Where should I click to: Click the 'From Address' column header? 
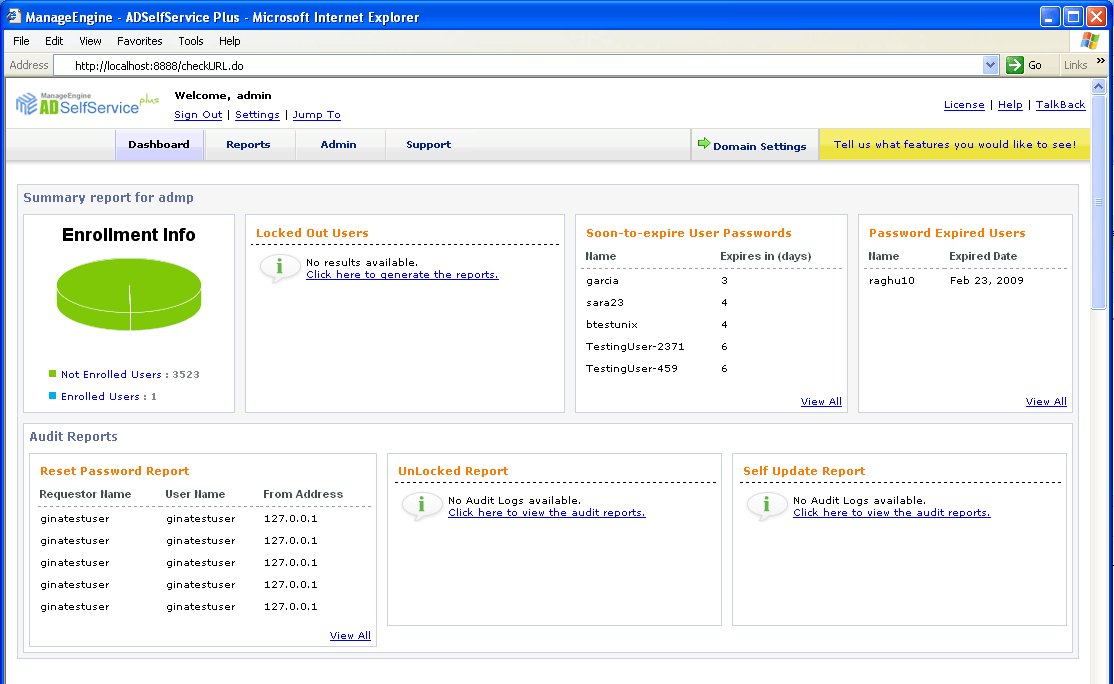[x=303, y=494]
